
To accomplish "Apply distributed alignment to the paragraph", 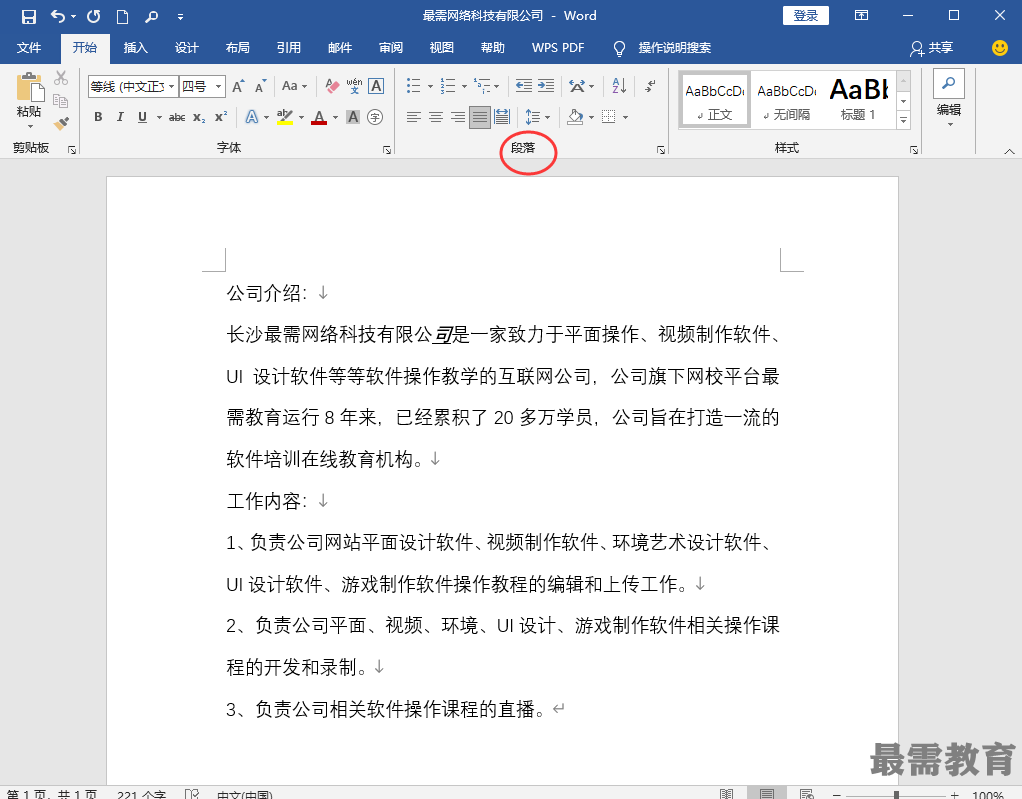I will tap(502, 117).
